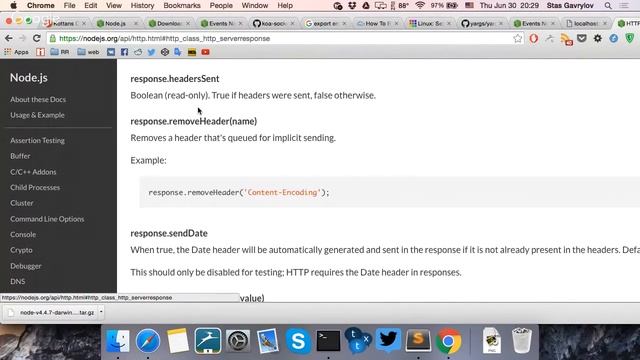Open the RR bookmarks folder
Viewport: 640px width, 360px height.
[x=60, y=52]
